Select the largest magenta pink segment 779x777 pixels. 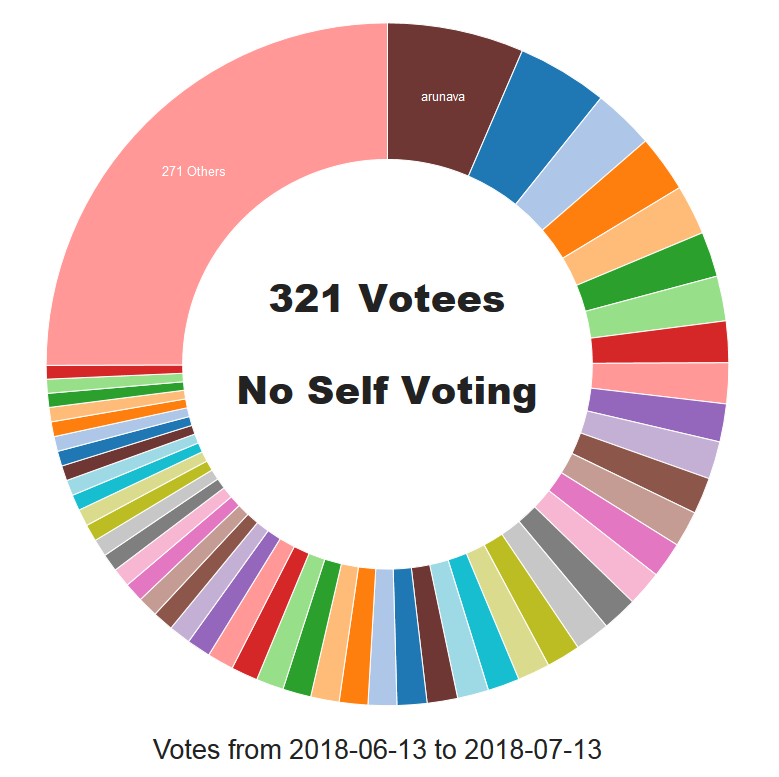pos(614,523)
